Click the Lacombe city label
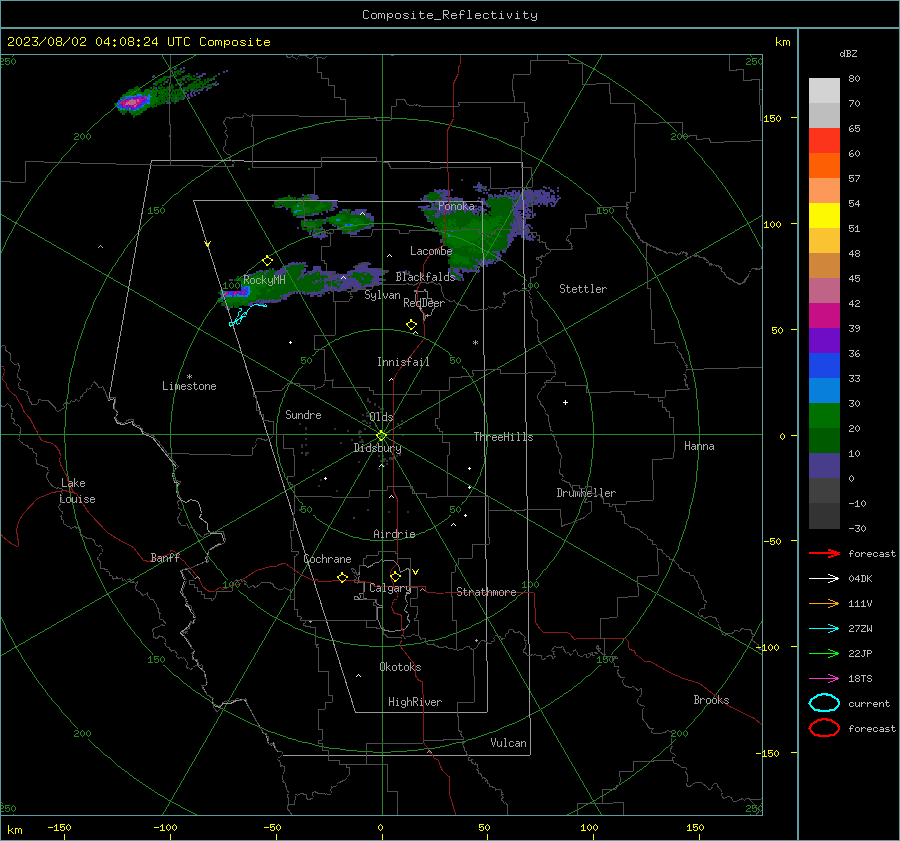900x841 pixels. tap(431, 251)
